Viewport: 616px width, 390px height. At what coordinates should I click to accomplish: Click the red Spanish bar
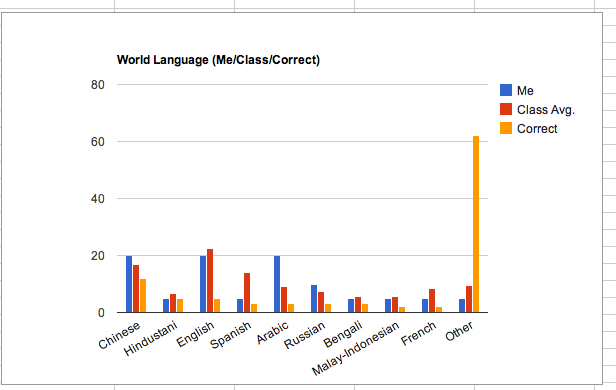point(247,293)
